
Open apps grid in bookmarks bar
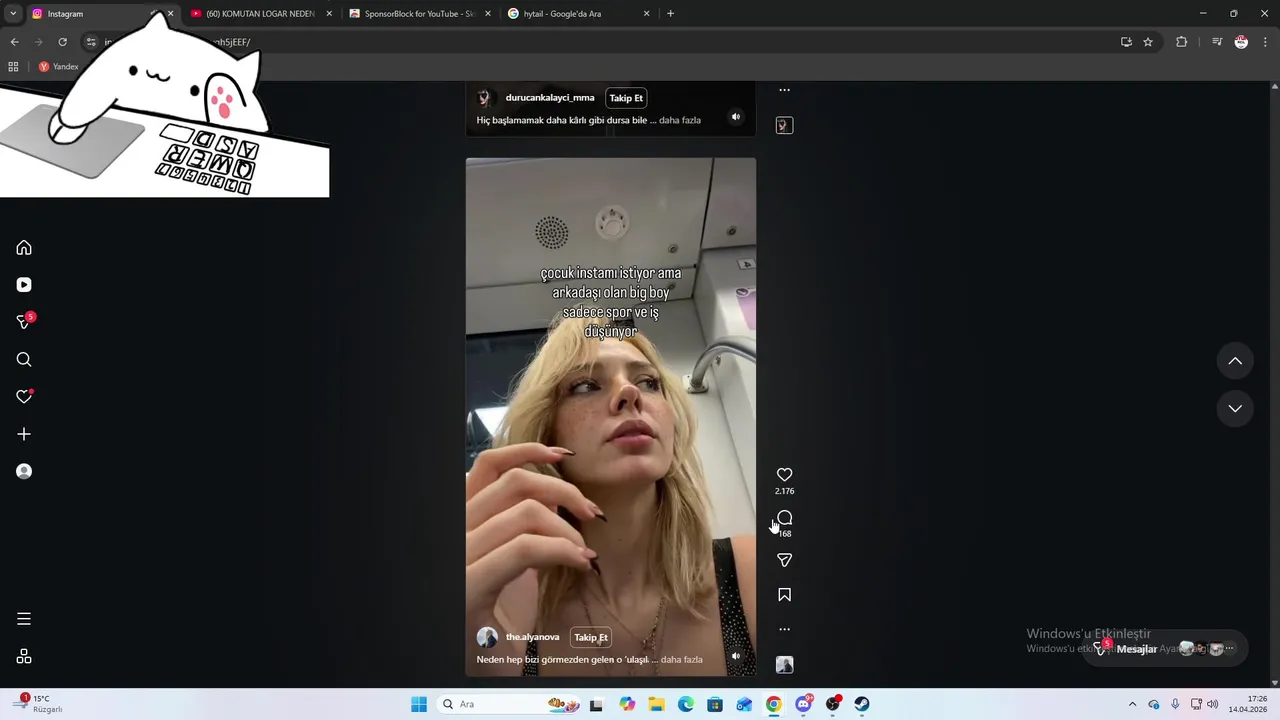[x=13, y=67]
